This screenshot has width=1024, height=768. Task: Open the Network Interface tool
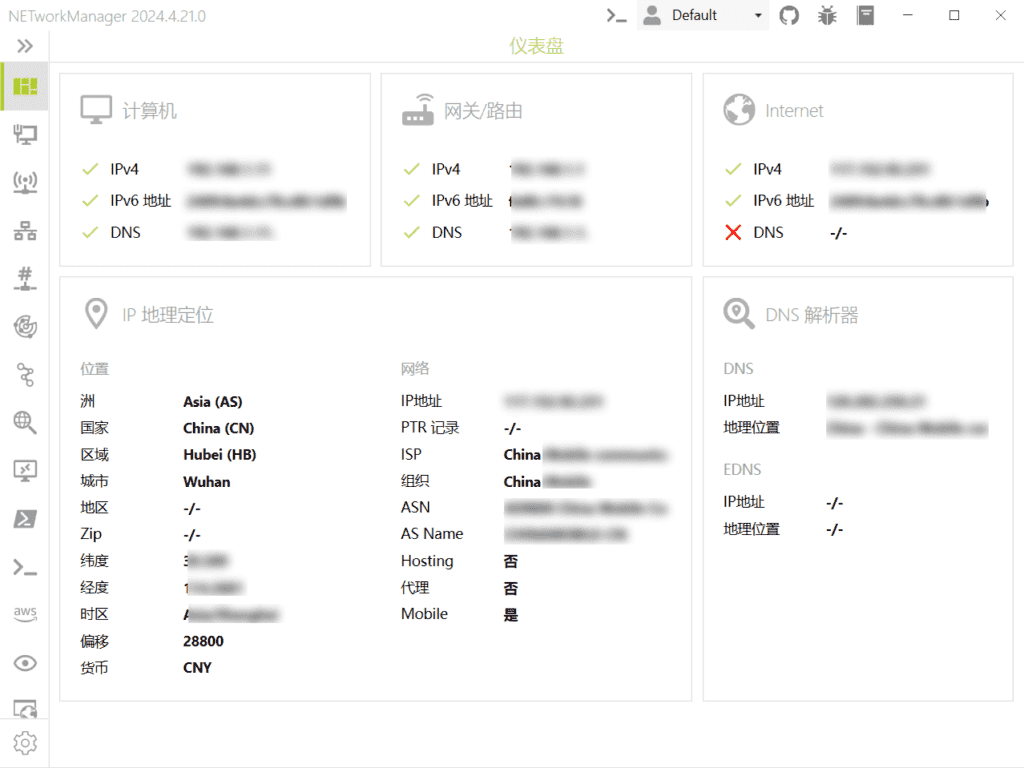[25, 135]
